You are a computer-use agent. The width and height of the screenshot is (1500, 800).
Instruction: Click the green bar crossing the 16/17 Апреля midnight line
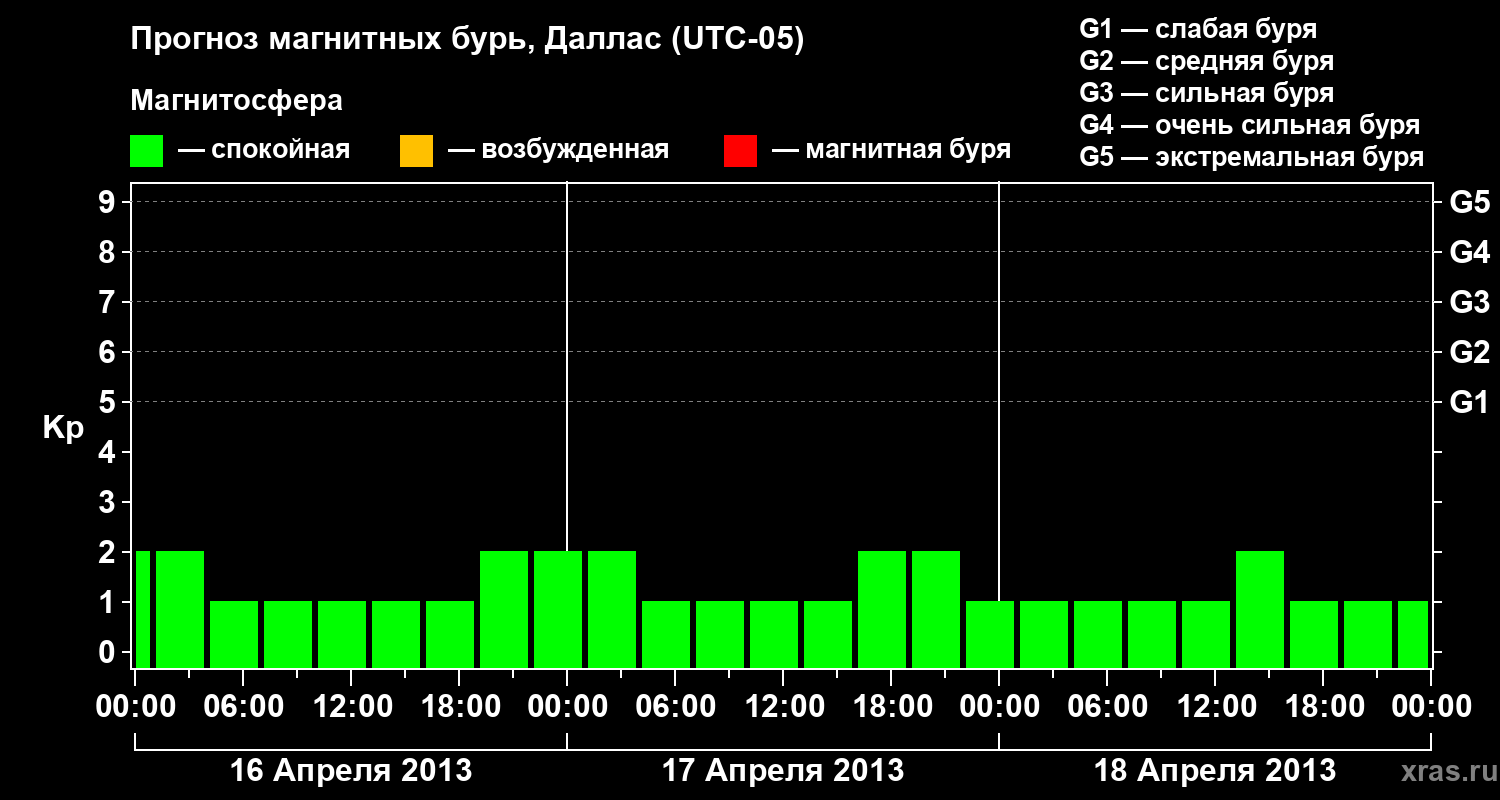558,609
